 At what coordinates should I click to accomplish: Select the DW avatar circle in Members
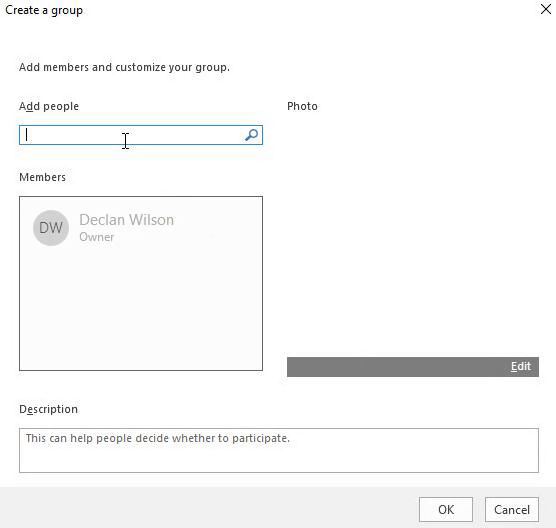pos(51,228)
